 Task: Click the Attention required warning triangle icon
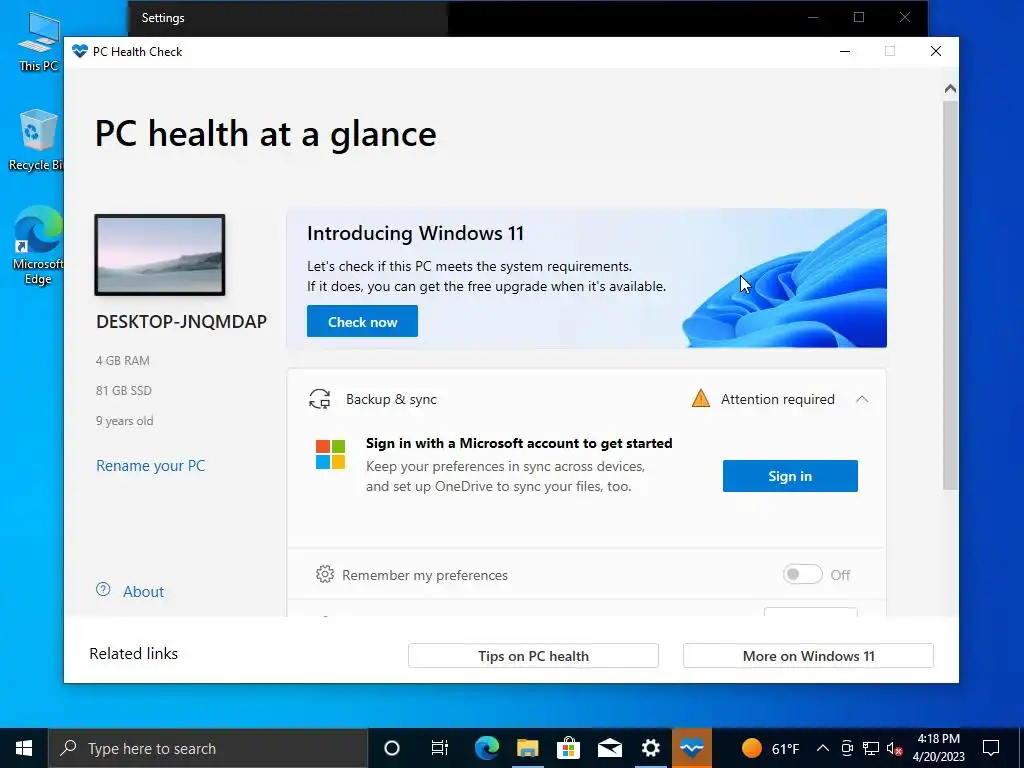pos(701,398)
